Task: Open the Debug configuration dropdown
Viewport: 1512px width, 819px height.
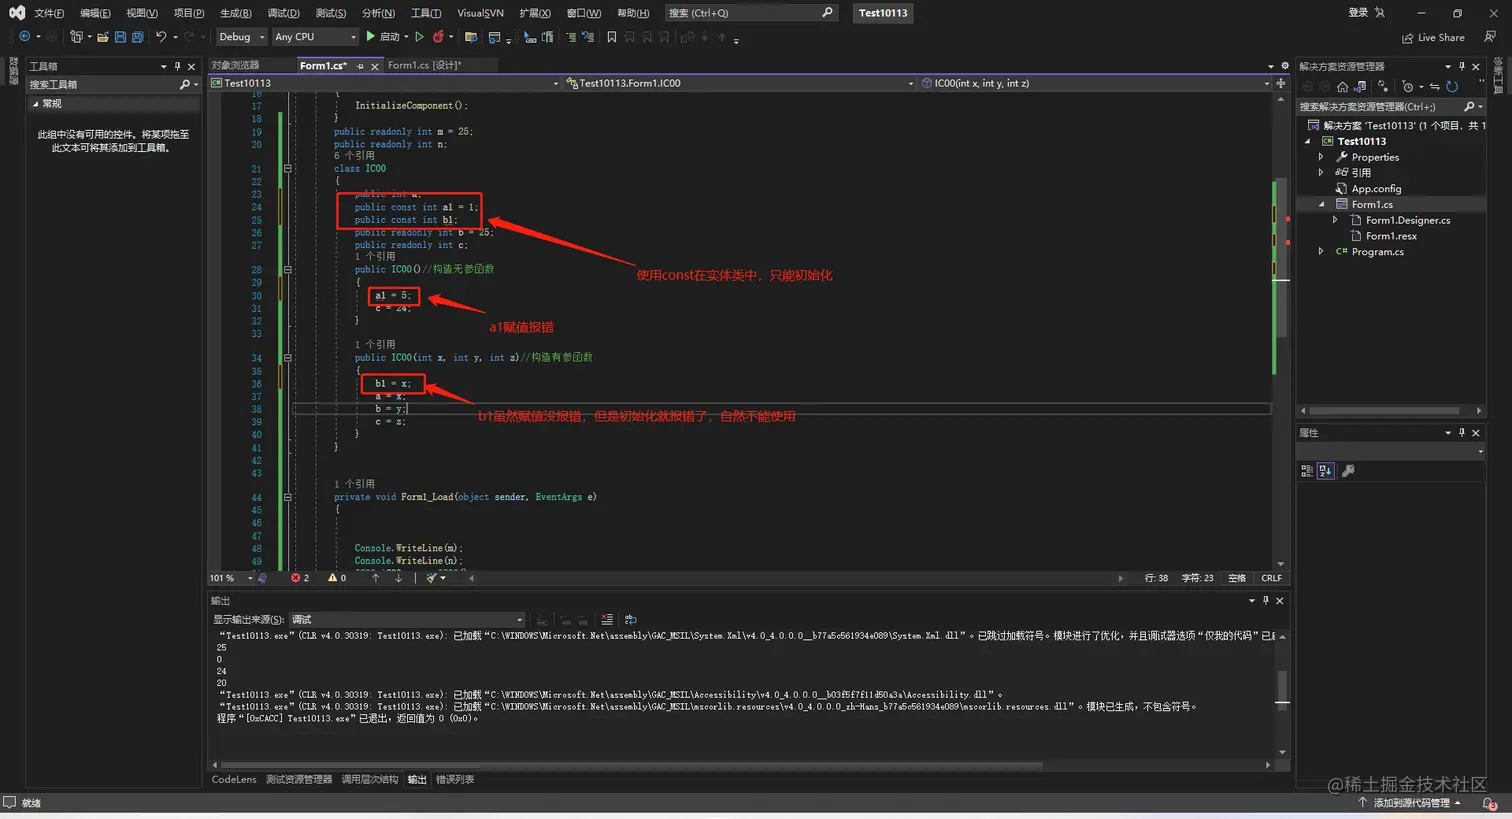Action: tap(241, 37)
